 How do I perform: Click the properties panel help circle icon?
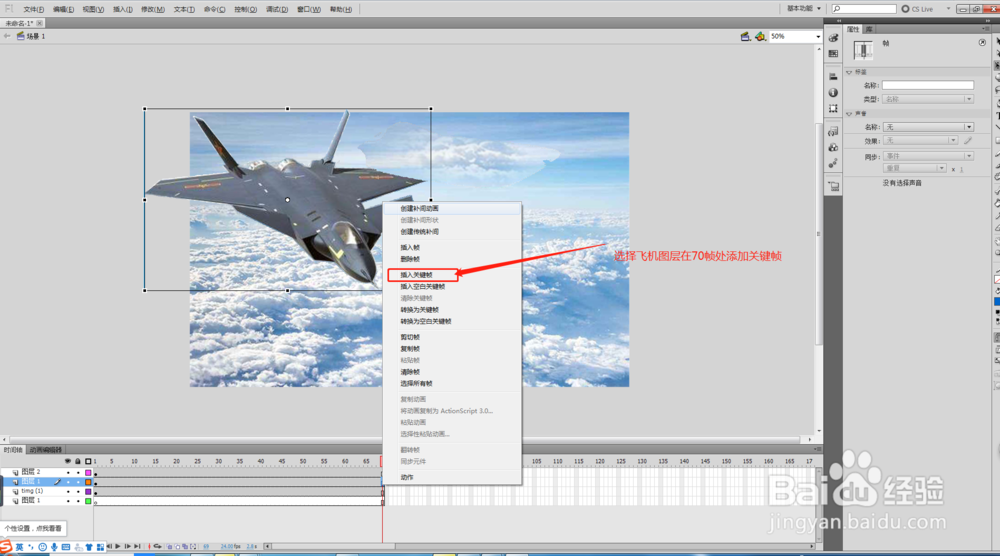coord(982,43)
